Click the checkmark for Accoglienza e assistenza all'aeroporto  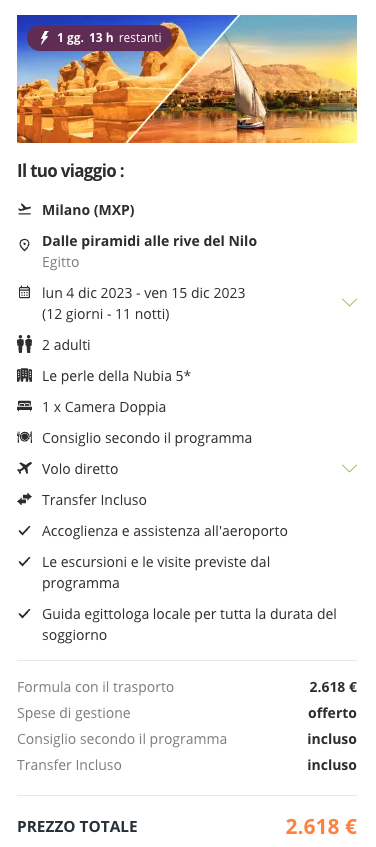click(24, 531)
